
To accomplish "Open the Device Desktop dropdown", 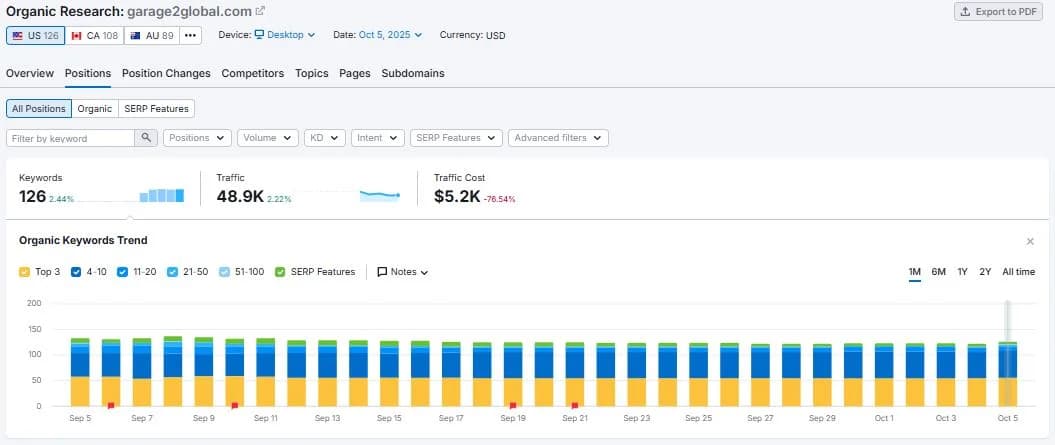I will (285, 35).
